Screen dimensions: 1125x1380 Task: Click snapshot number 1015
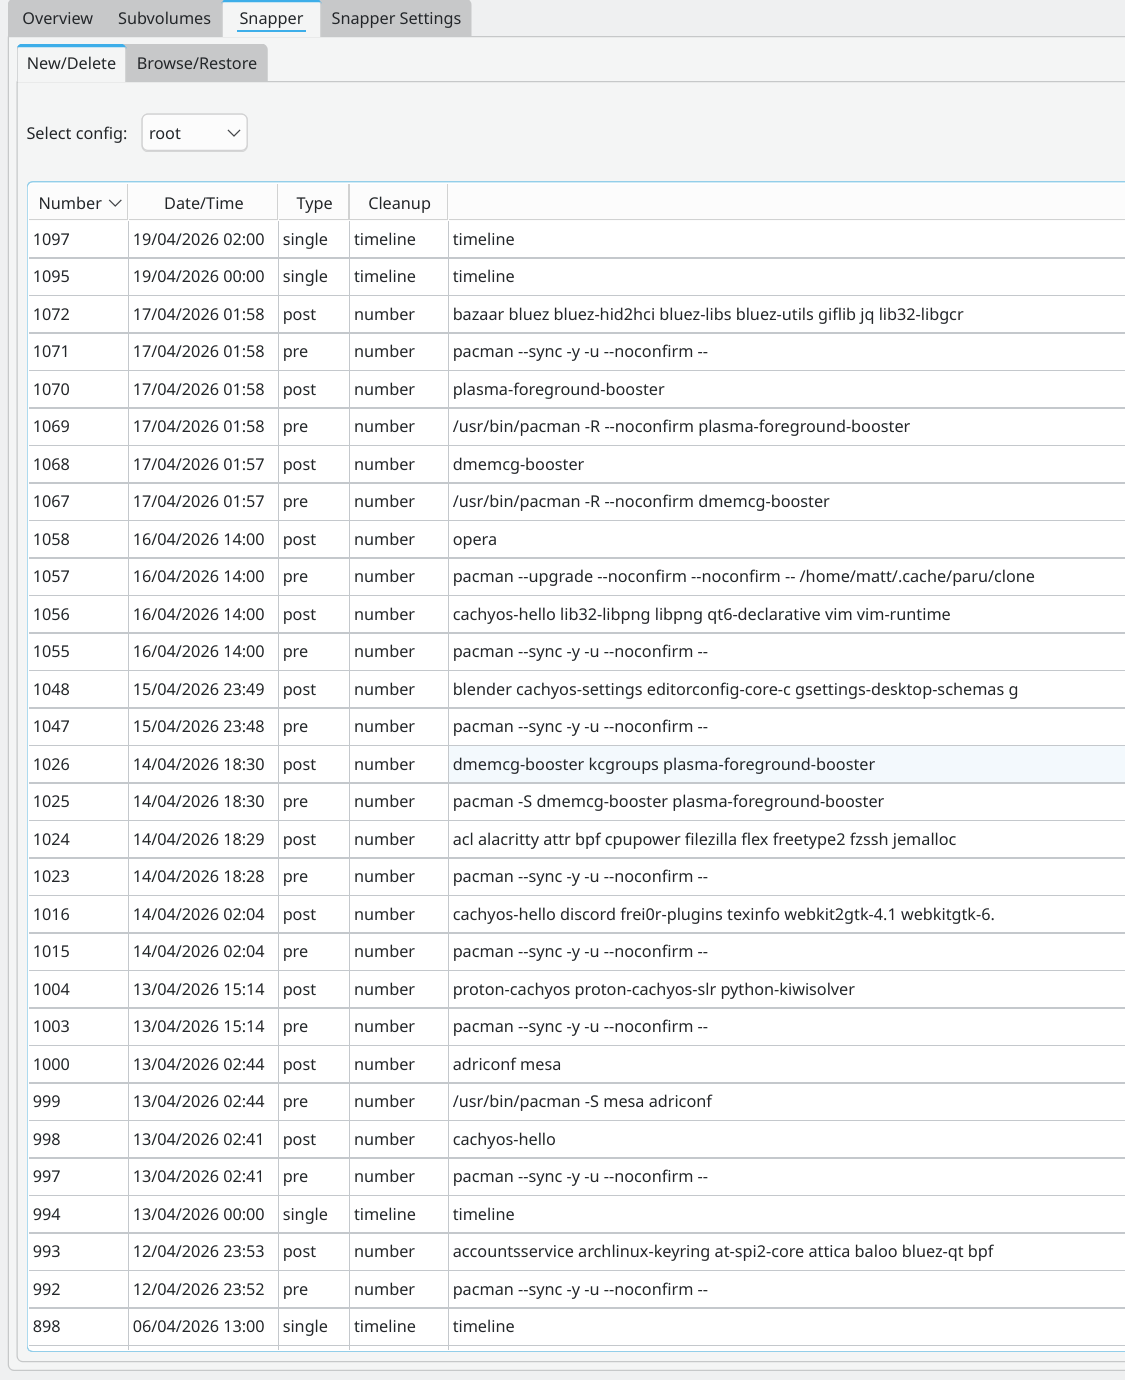click(x=51, y=951)
